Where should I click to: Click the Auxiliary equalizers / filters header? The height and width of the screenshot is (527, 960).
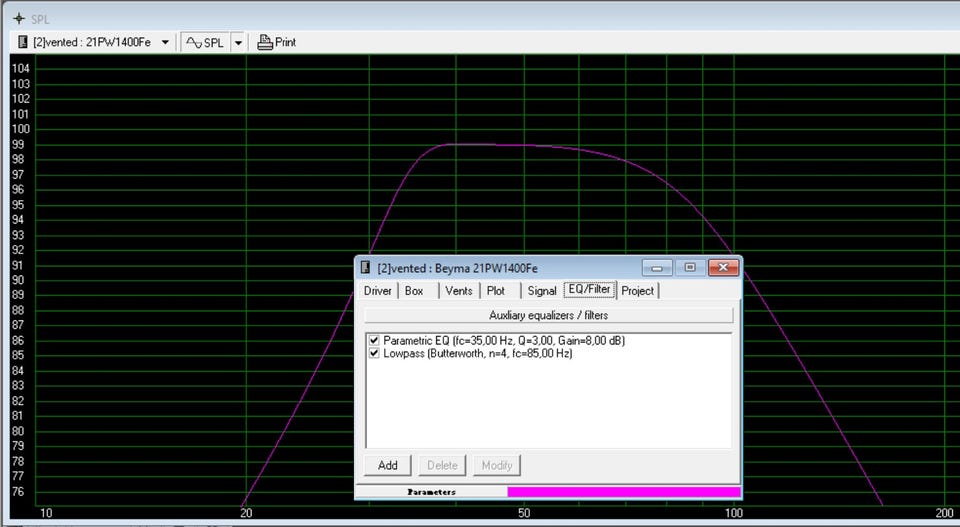coord(548,315)
